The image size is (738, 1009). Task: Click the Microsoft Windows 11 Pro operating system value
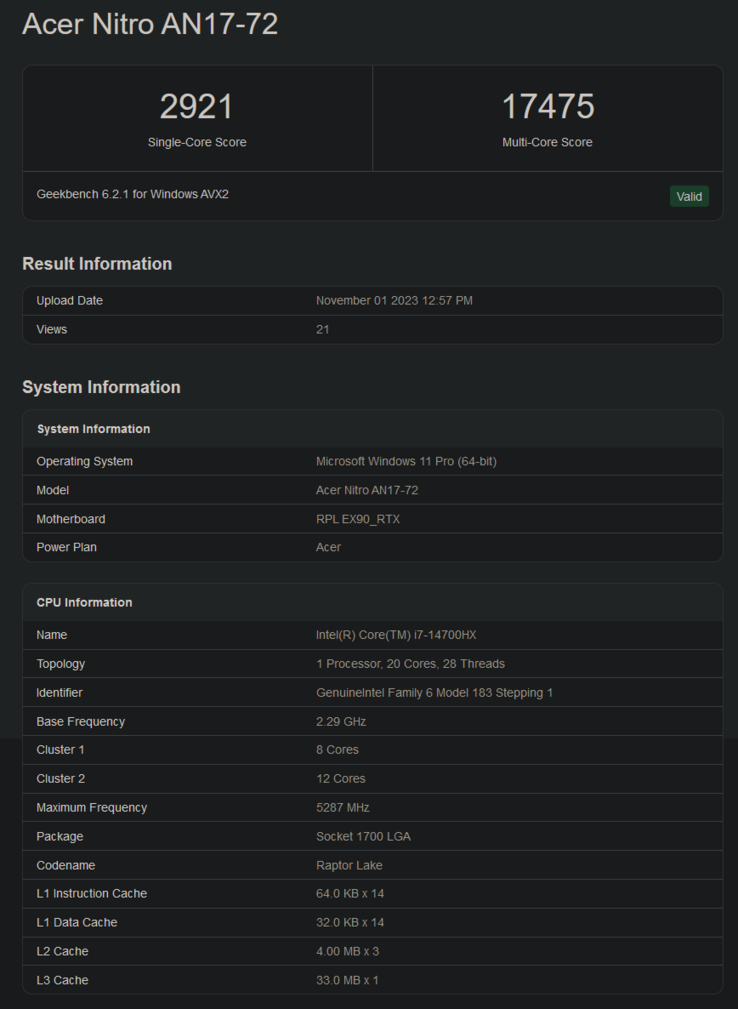tap(406, 461)
